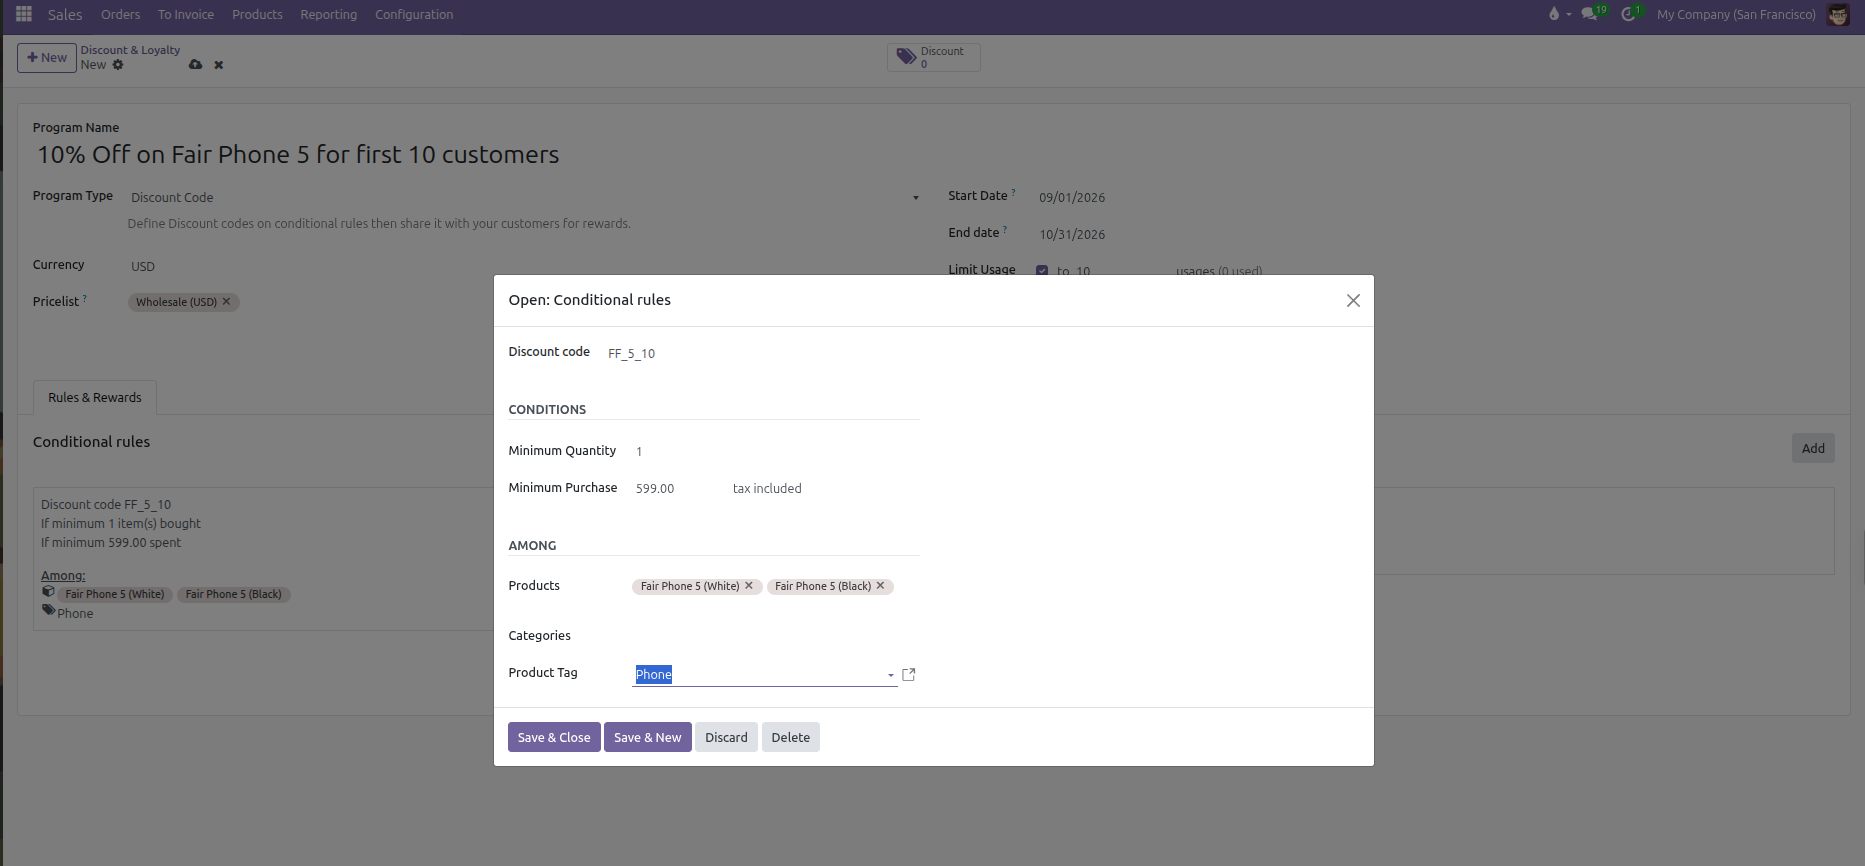The width and height of the screenshot is (1865, 866).
Task: Click the Save & New button
Action: [x=648, y=737]
